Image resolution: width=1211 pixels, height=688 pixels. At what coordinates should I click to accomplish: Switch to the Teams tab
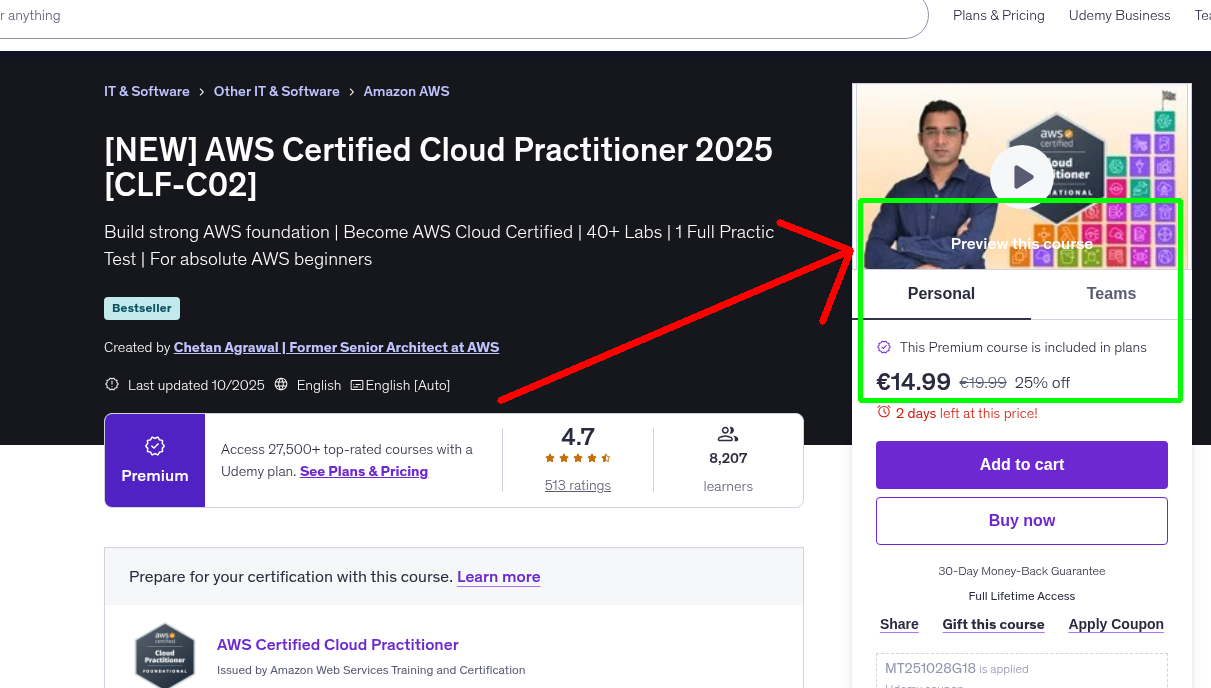(x=1111, y=293)
